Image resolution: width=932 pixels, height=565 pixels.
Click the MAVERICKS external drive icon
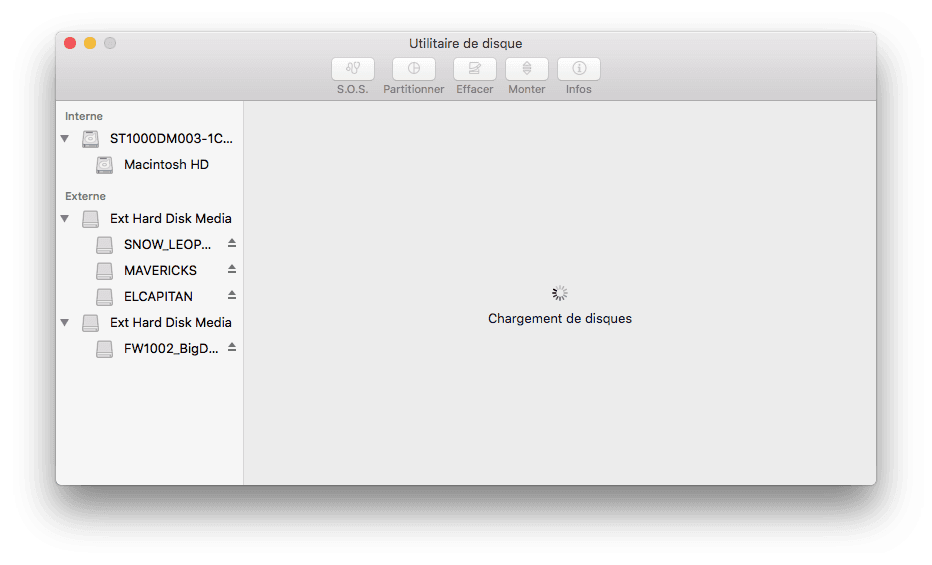click(x=105, y=271)
